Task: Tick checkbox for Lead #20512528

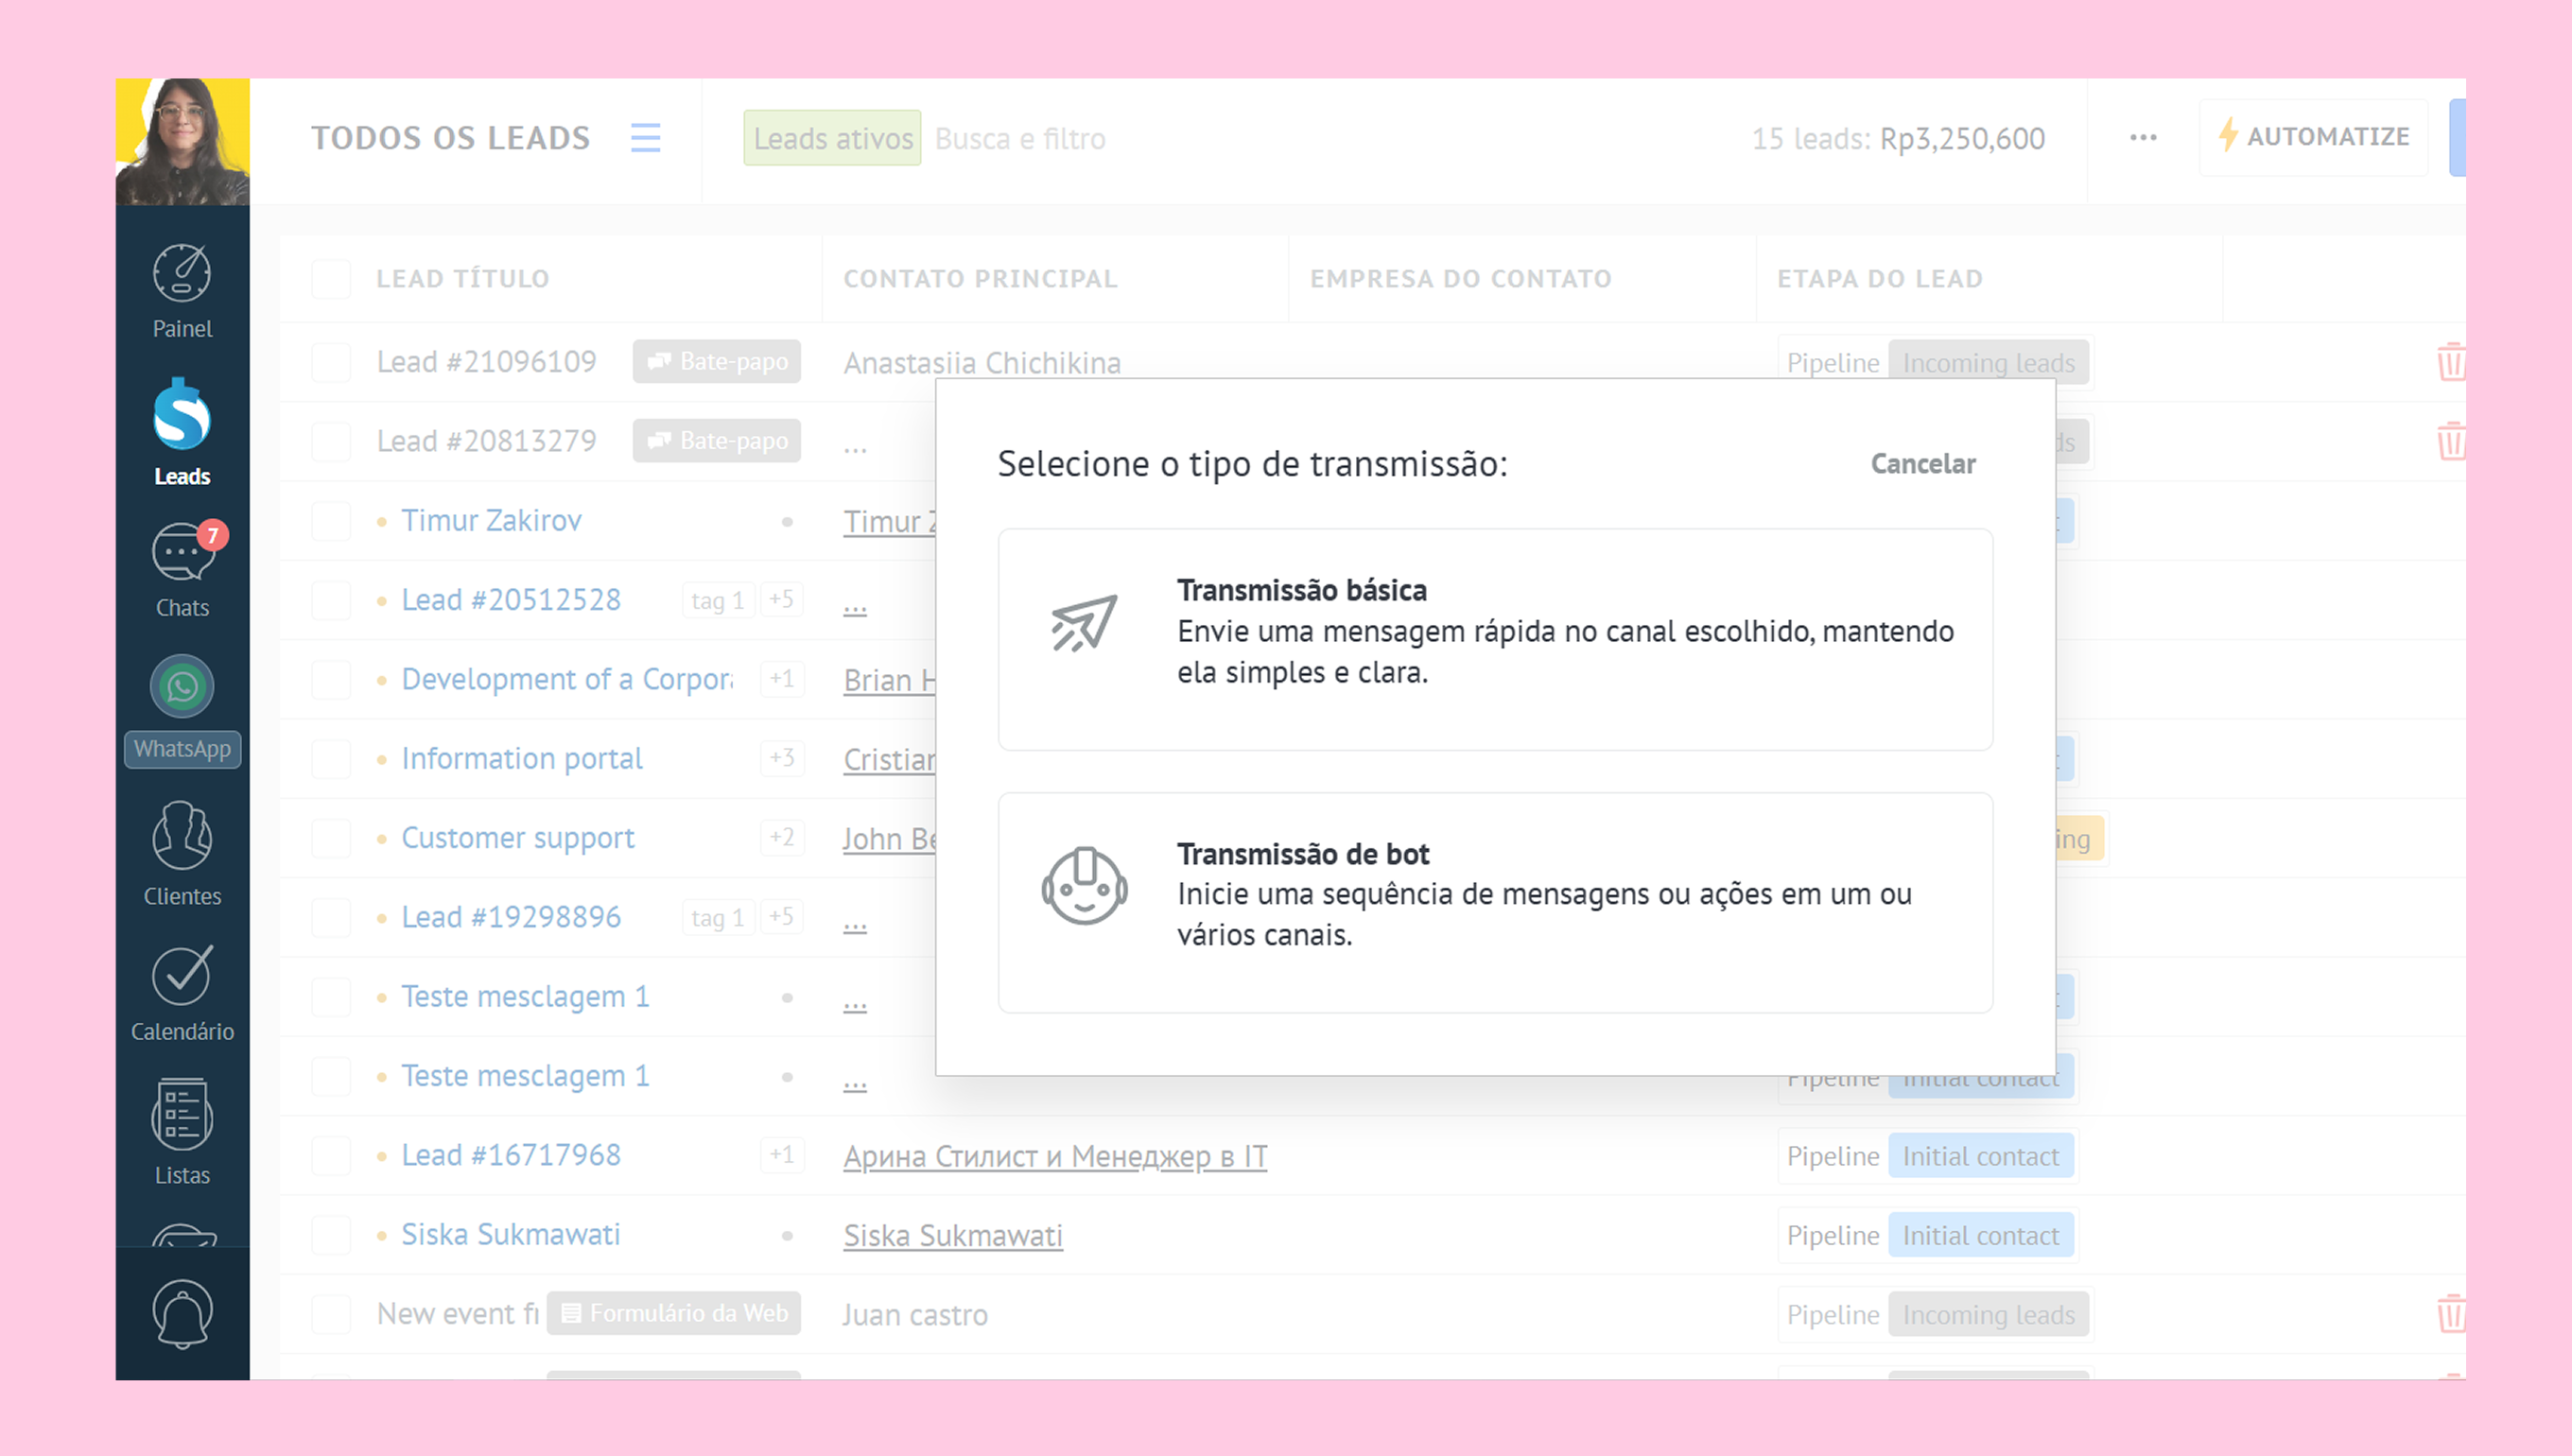Action: 331,600
